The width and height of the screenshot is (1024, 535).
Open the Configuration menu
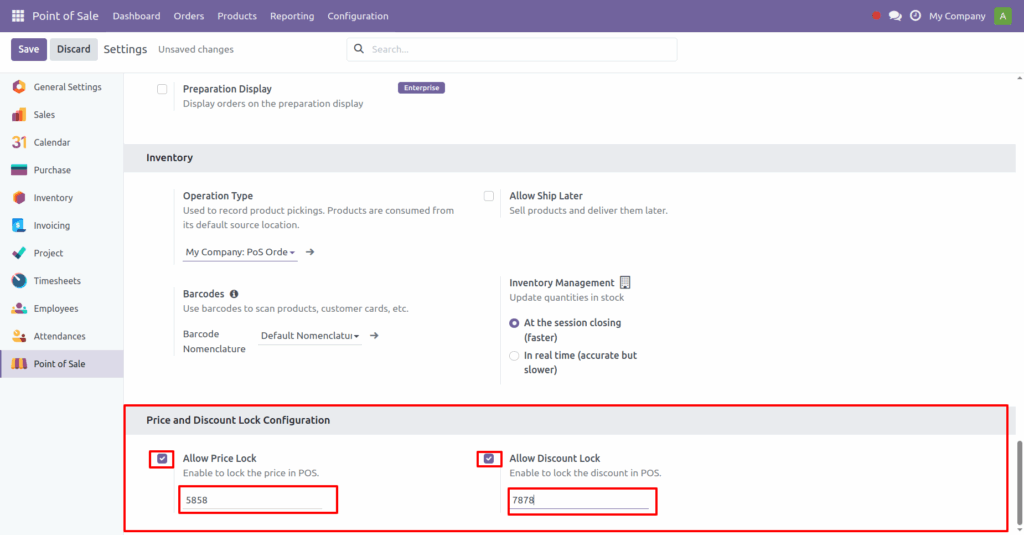click(358, 16)
